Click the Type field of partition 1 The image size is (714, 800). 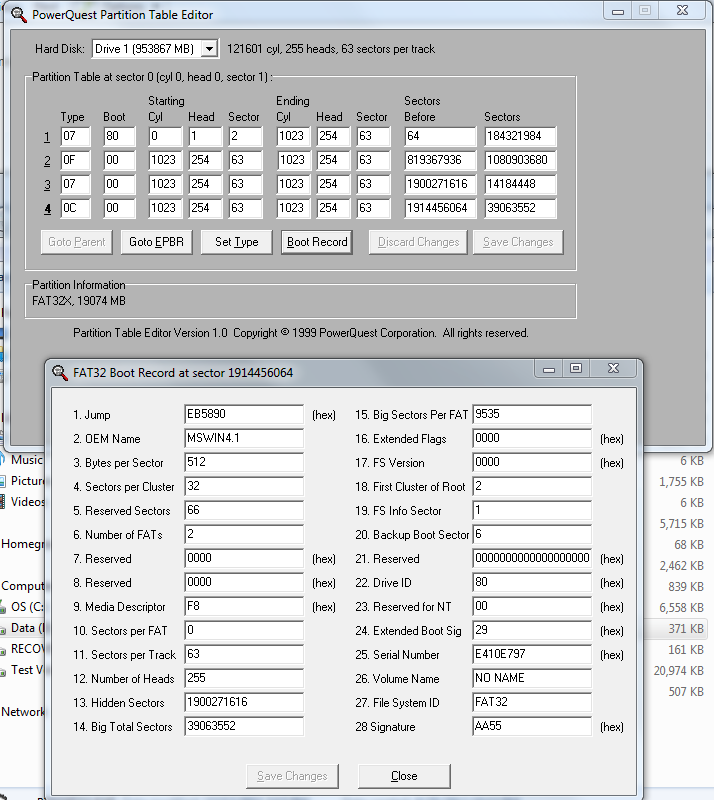pyautogui.click(x=75, y=137)
